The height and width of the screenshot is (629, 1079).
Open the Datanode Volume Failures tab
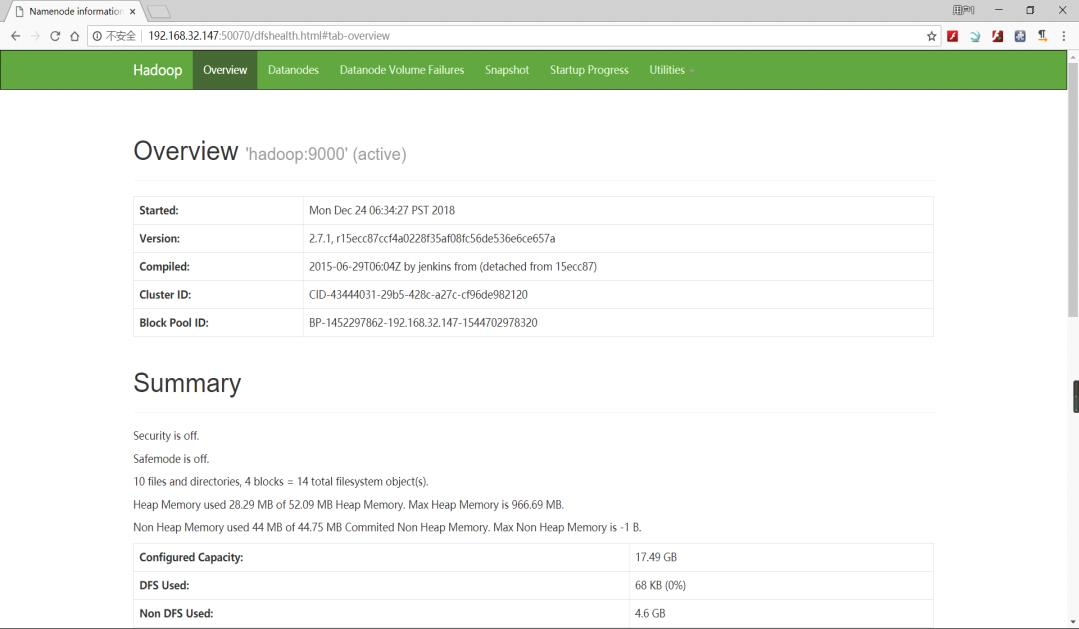tap(401, 70)
